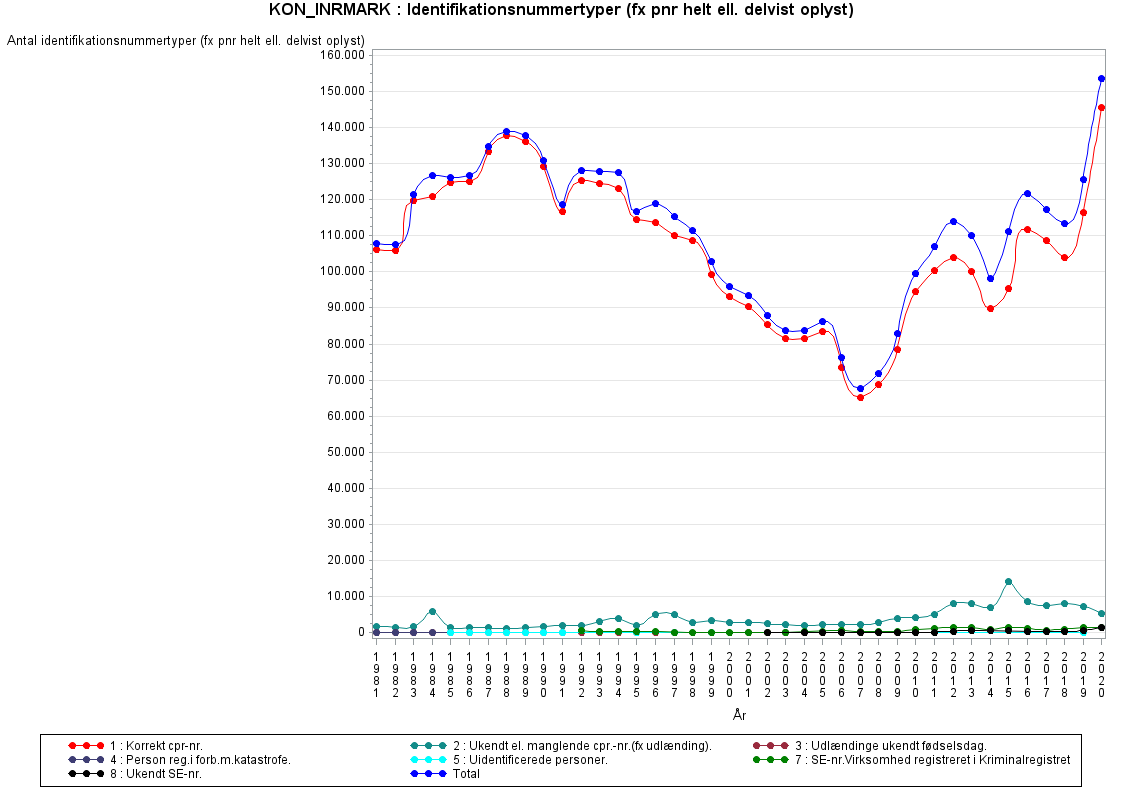Image resolution: width=1122 pixels, height=793 pixels.
Task: Click the blue Total data point for 2020
Action: point(1101,78)
